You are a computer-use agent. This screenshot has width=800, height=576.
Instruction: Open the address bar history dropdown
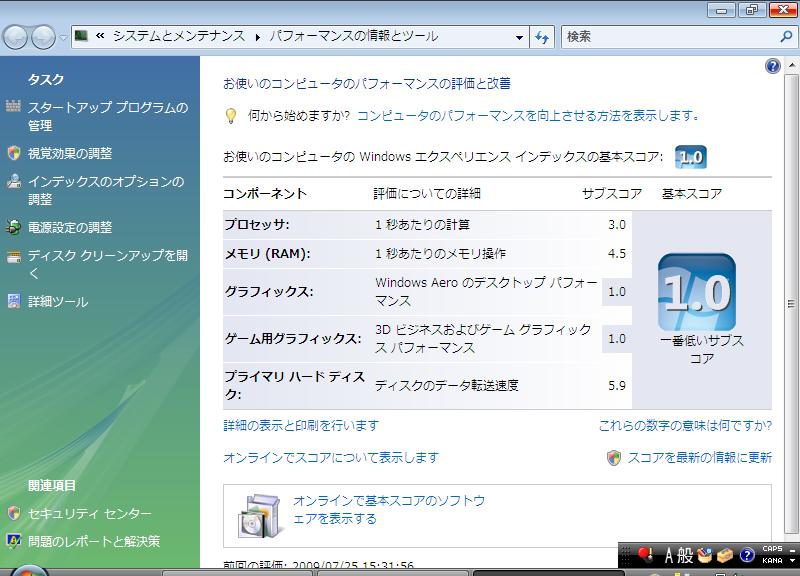[x=519, y=37]
